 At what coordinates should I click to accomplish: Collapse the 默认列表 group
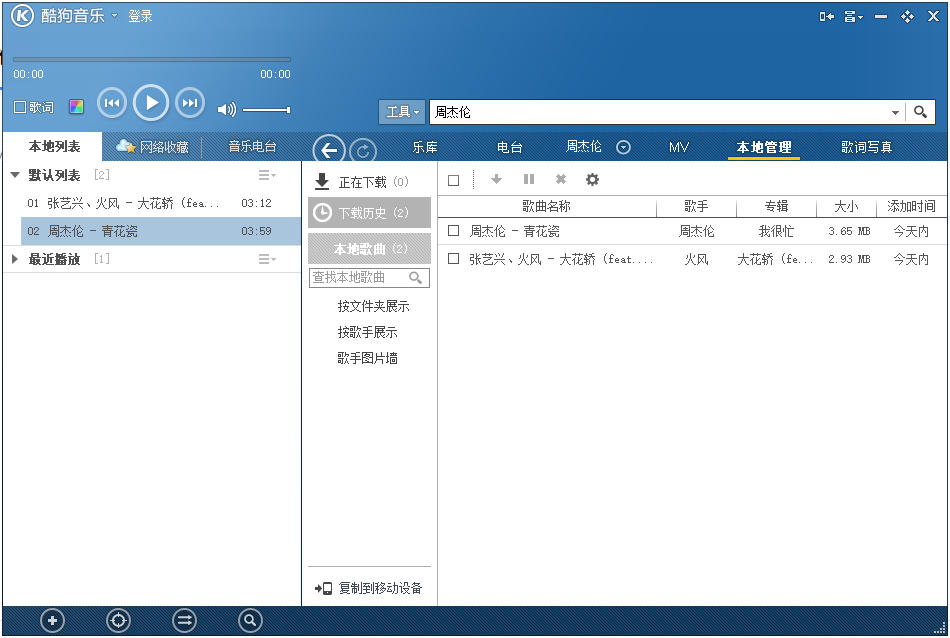[x=16, y=175]
